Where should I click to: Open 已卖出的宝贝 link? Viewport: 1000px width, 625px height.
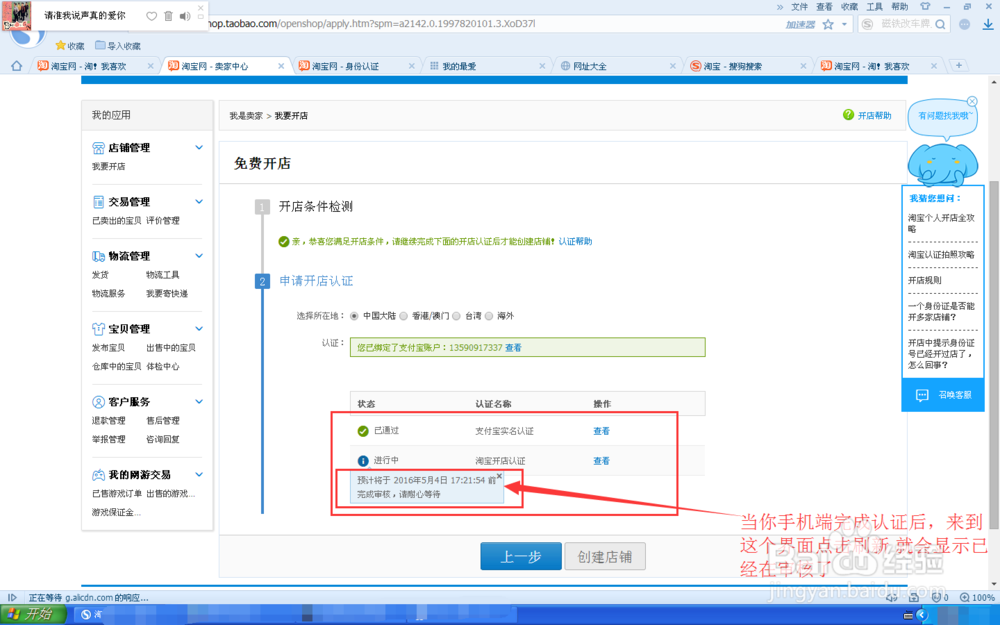point(117,221)
